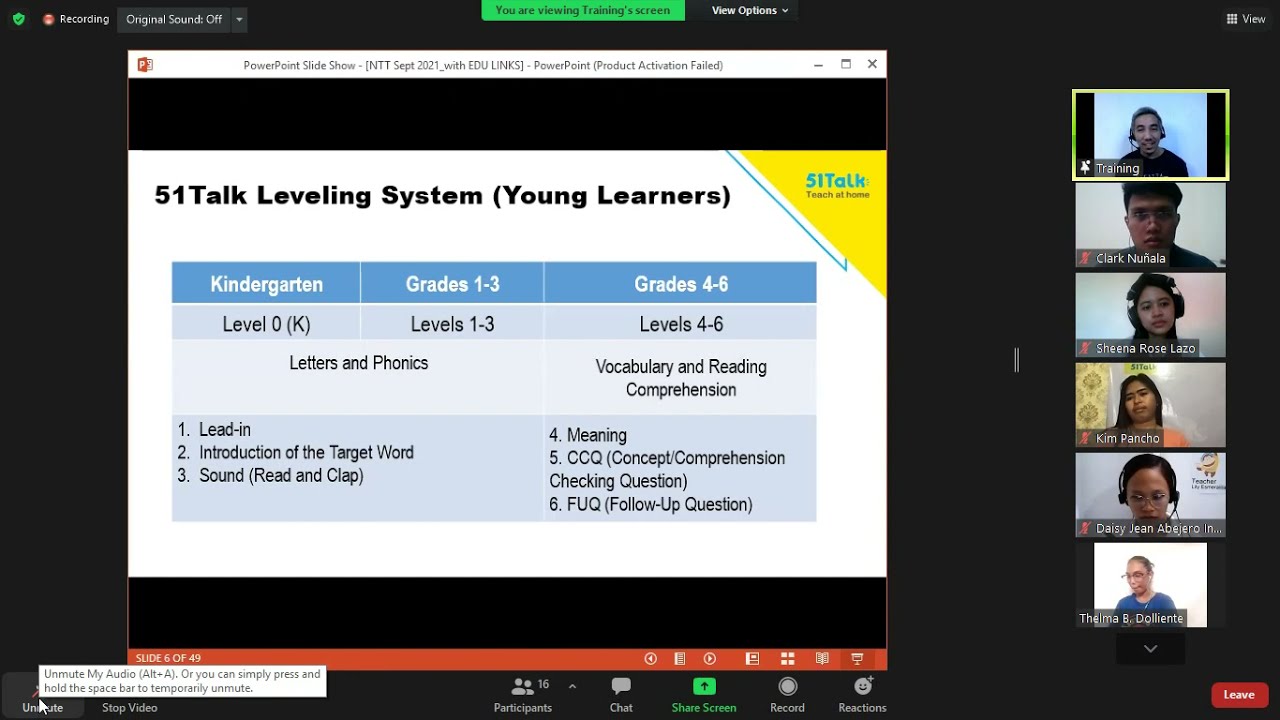The width and height of the screenshot is (1280, 720).
Task: Select Sheena Rose Lazo's video thumbnail
Action: click(1150, 315)
